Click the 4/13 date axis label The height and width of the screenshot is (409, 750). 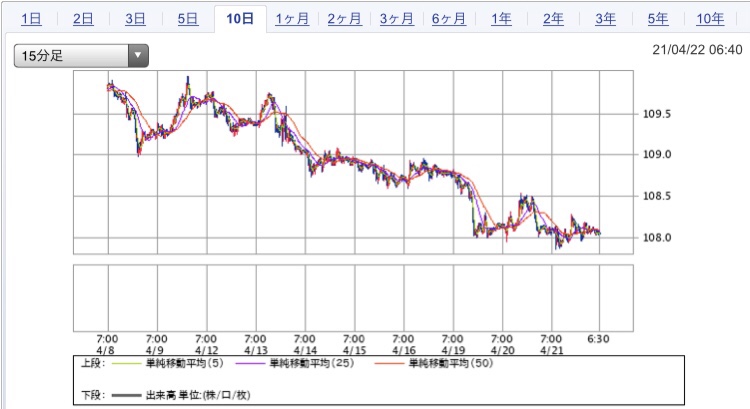click(x=256, y=350)
